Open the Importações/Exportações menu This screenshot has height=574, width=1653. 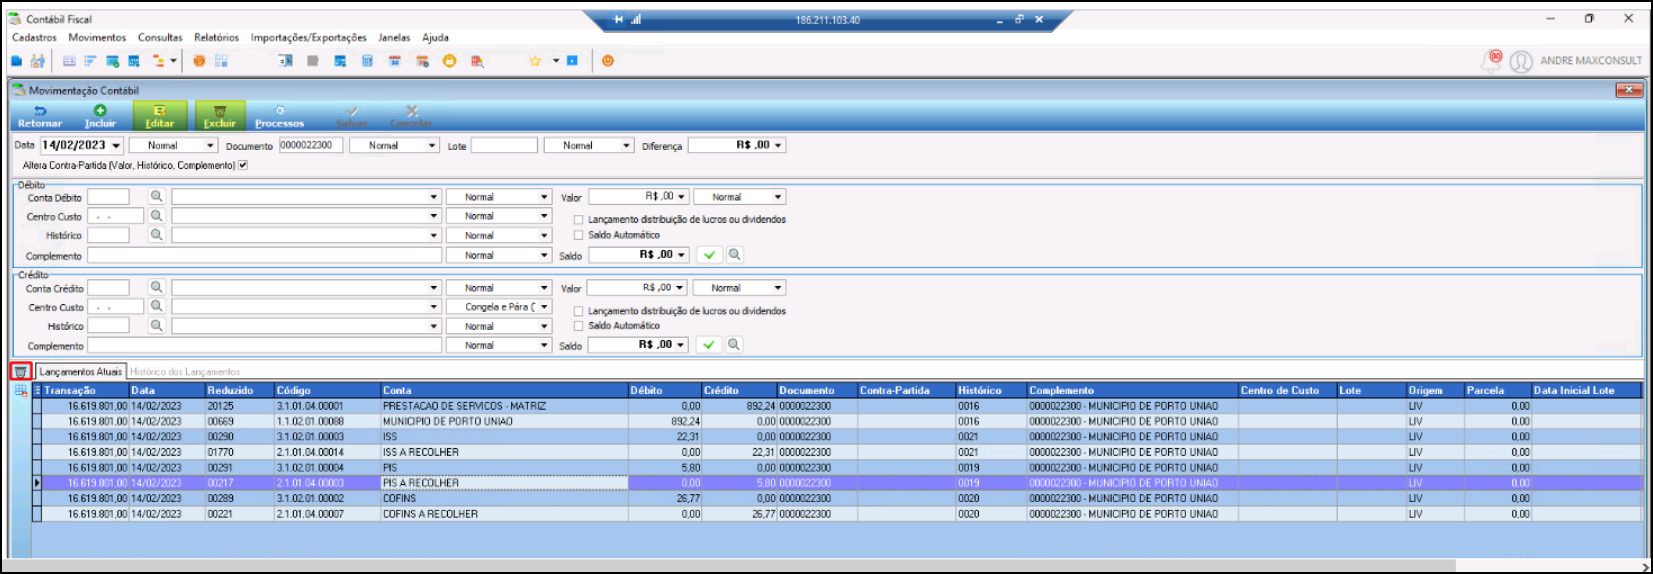[308, 38]
